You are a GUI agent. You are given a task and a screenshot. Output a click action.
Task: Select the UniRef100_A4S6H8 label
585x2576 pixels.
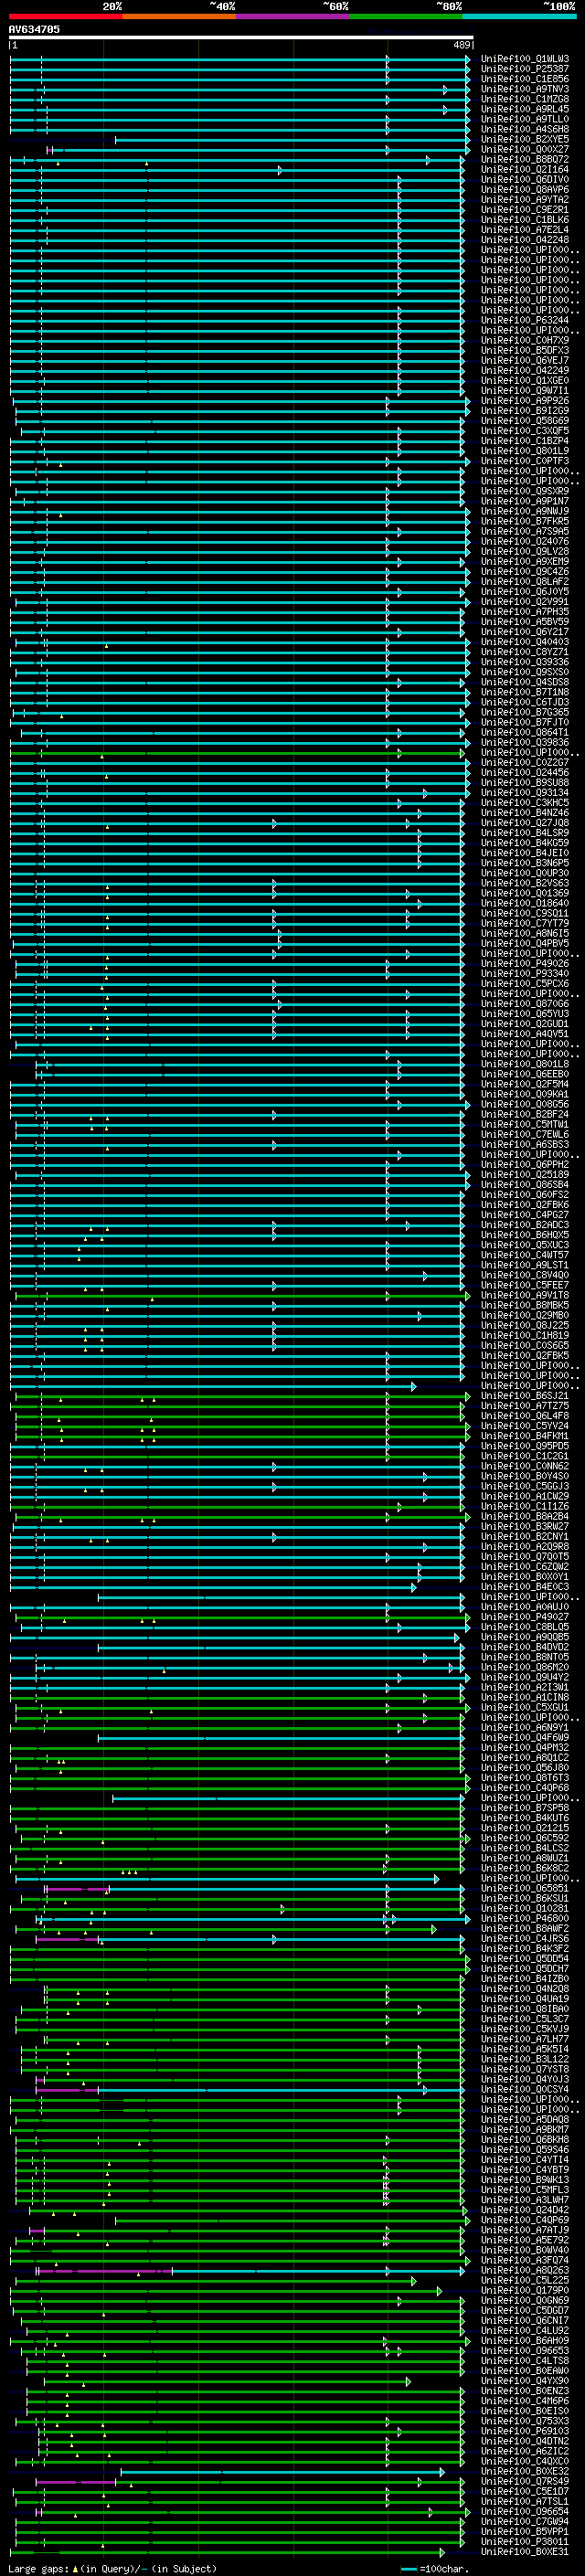525,129
